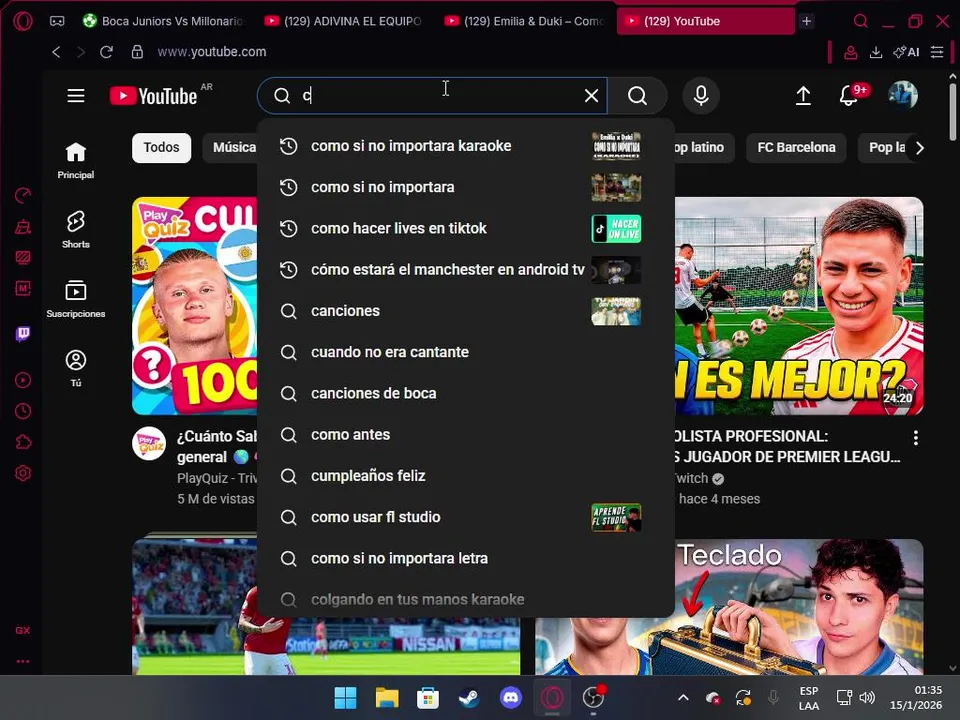Viewport: 960px width, 720px height.
Task: Open Opera main menu logo
Action: (x=23, y=21)
